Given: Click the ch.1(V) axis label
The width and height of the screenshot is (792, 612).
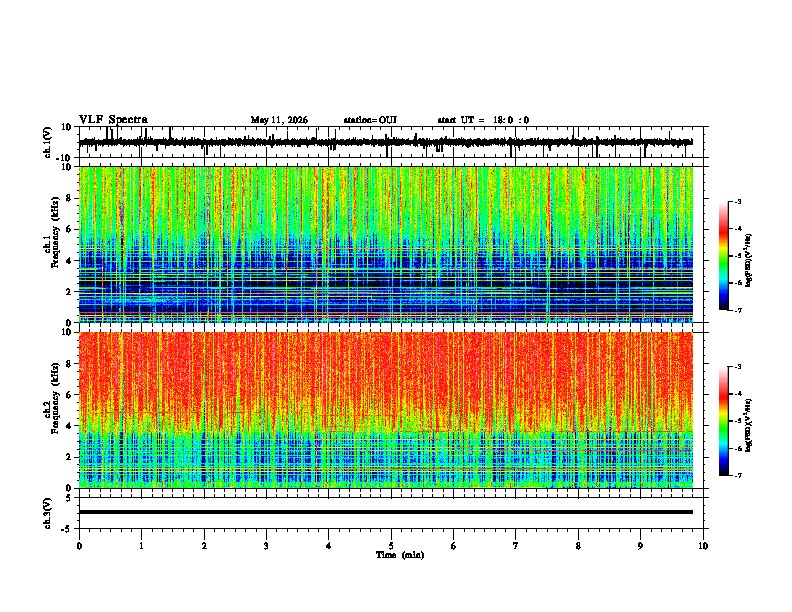Looking at the screenshot, I should coord(48,142).
